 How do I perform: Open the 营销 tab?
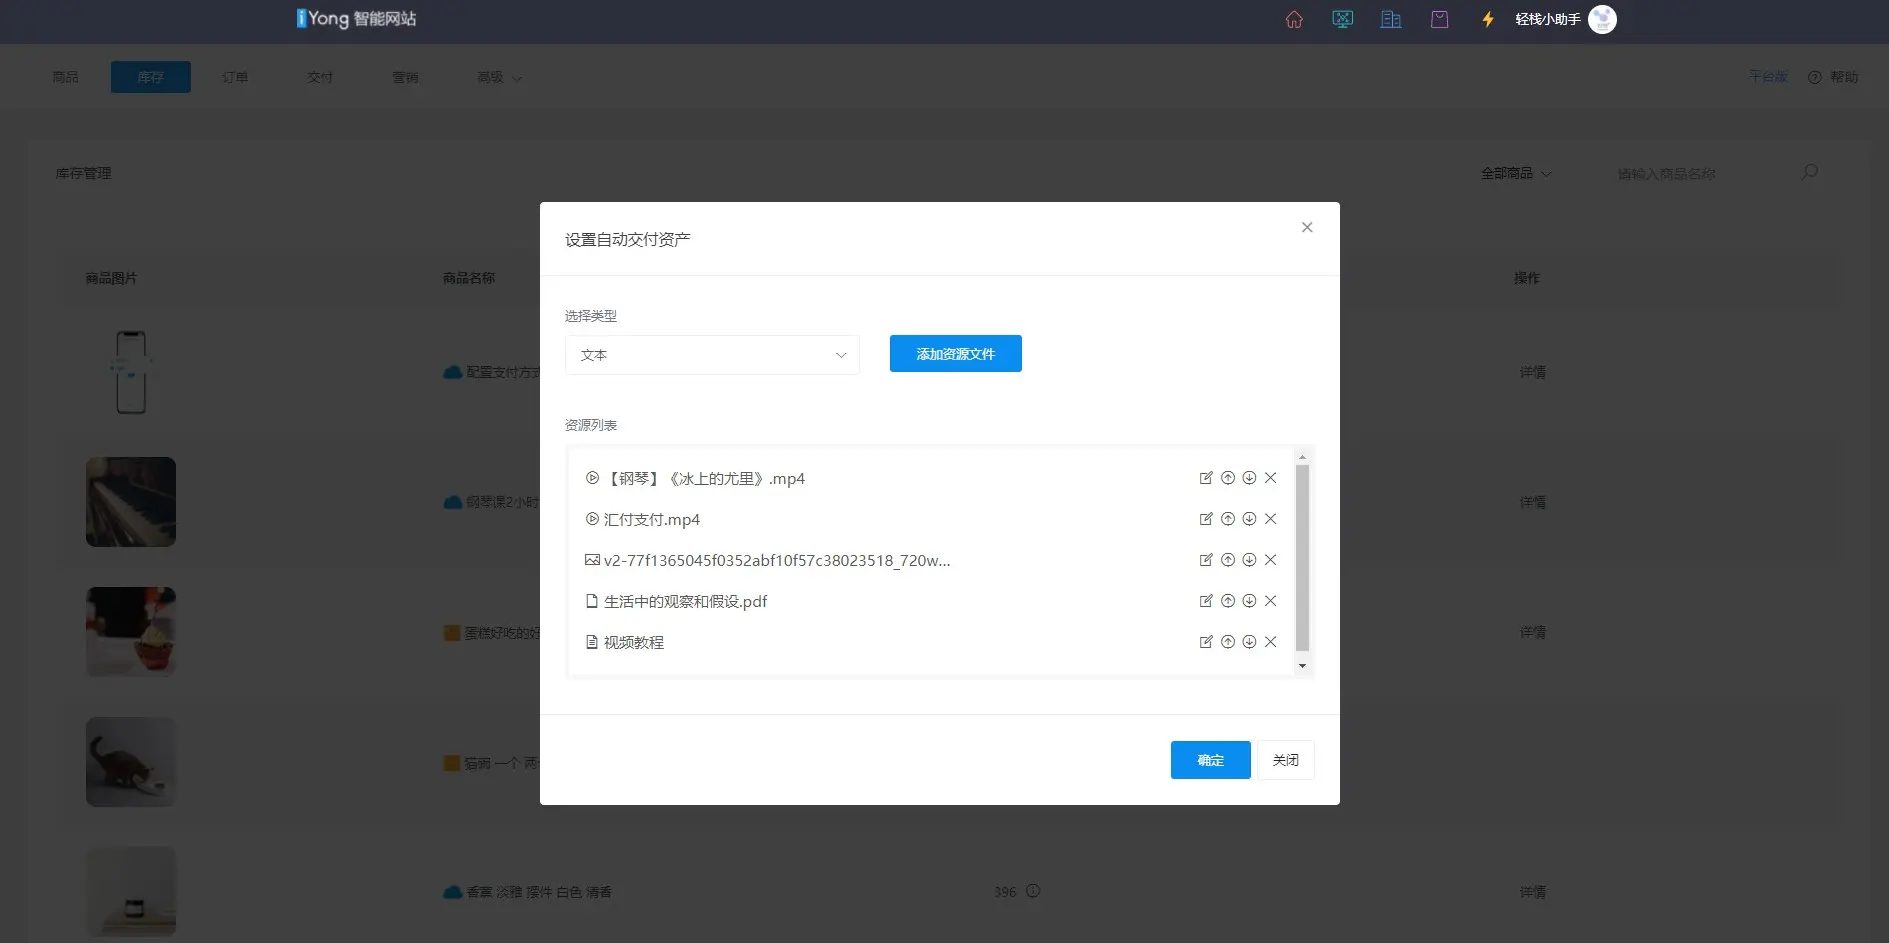(x=405, y=77)
